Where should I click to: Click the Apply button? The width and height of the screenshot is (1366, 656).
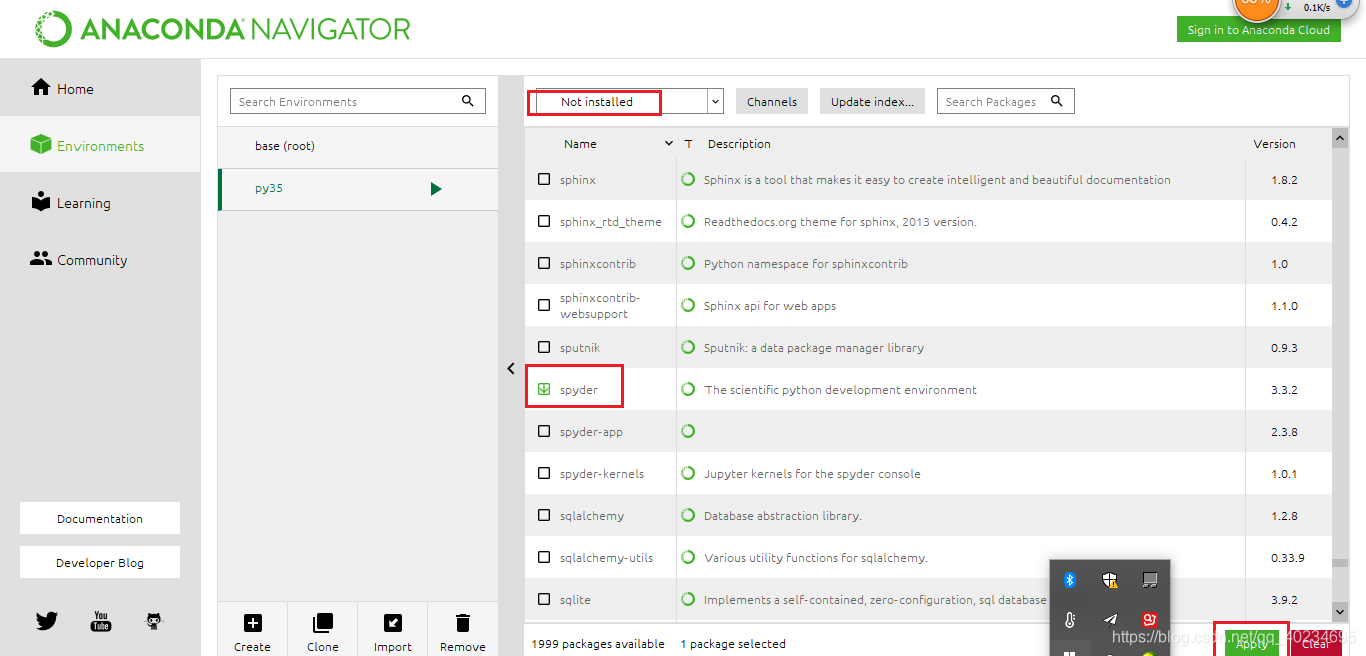(x=1251, y=643)
